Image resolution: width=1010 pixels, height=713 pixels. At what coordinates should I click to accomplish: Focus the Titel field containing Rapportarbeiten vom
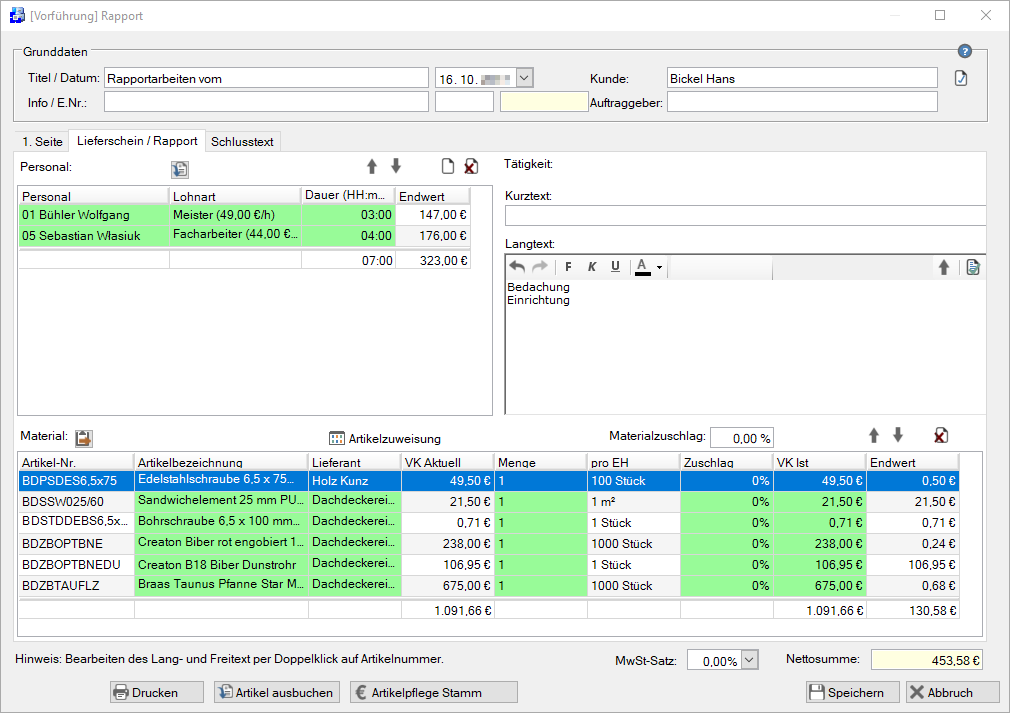click(266, 78)
